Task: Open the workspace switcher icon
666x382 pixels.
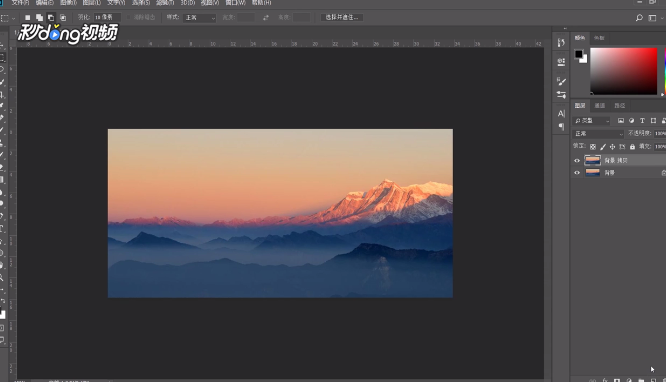Action: point(652,17)
